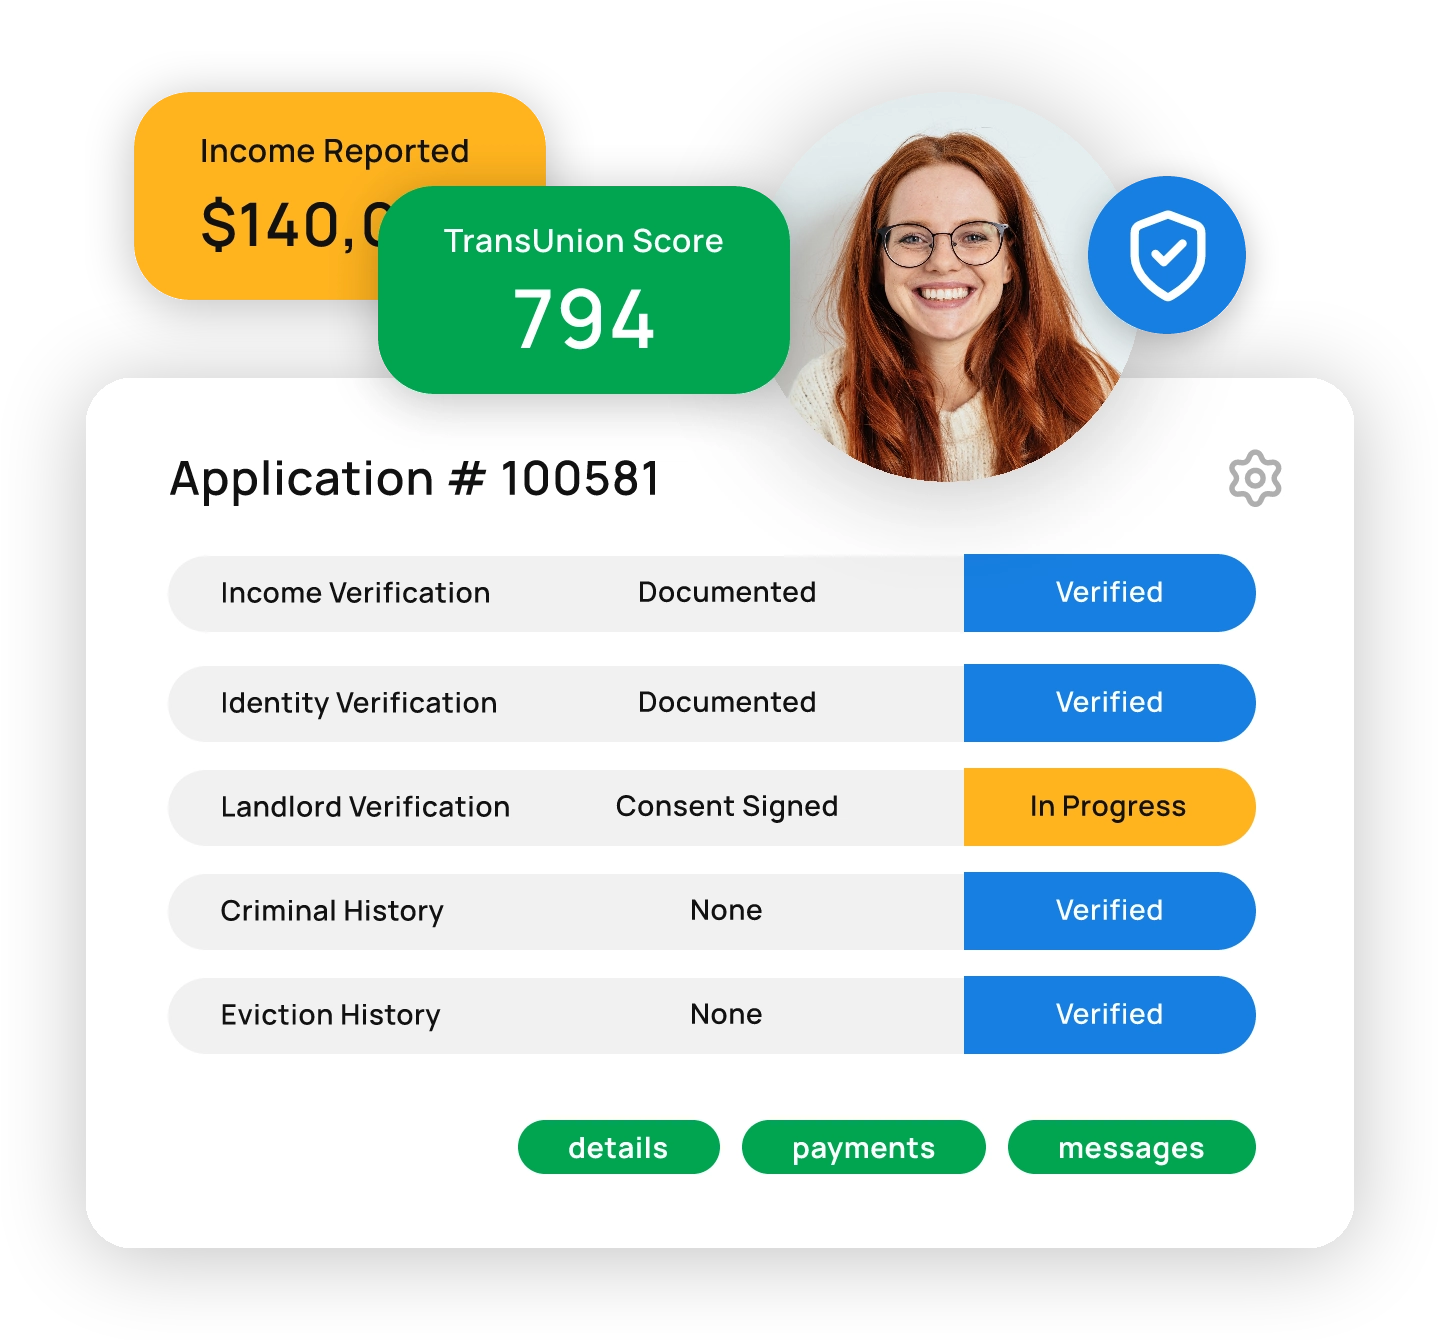
Task: Click Consent Signed in Landlord Verification row
Action: 727,807
